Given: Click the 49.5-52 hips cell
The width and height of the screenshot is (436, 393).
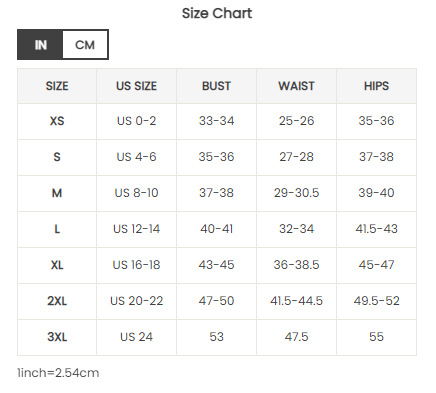Looking at the screenshot, I should point(376,301).
